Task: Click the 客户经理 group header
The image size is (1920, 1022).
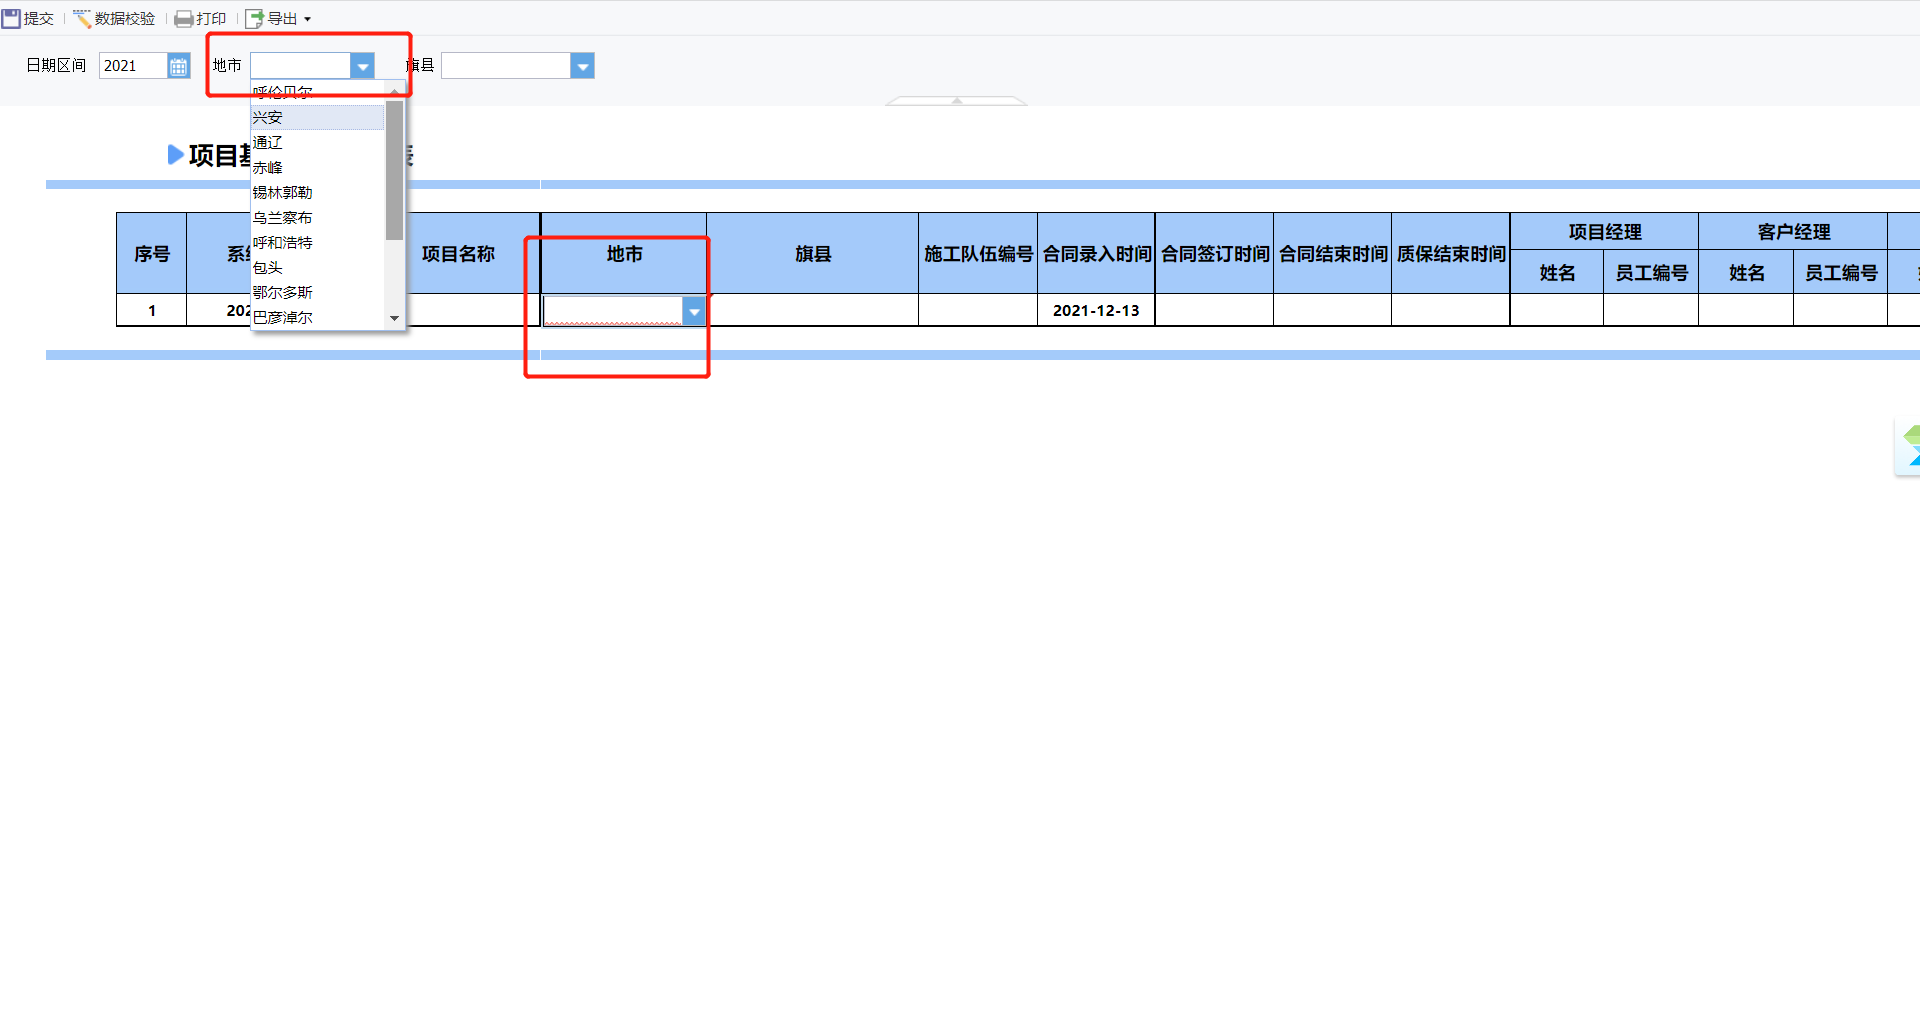Action: [1794, 232]
